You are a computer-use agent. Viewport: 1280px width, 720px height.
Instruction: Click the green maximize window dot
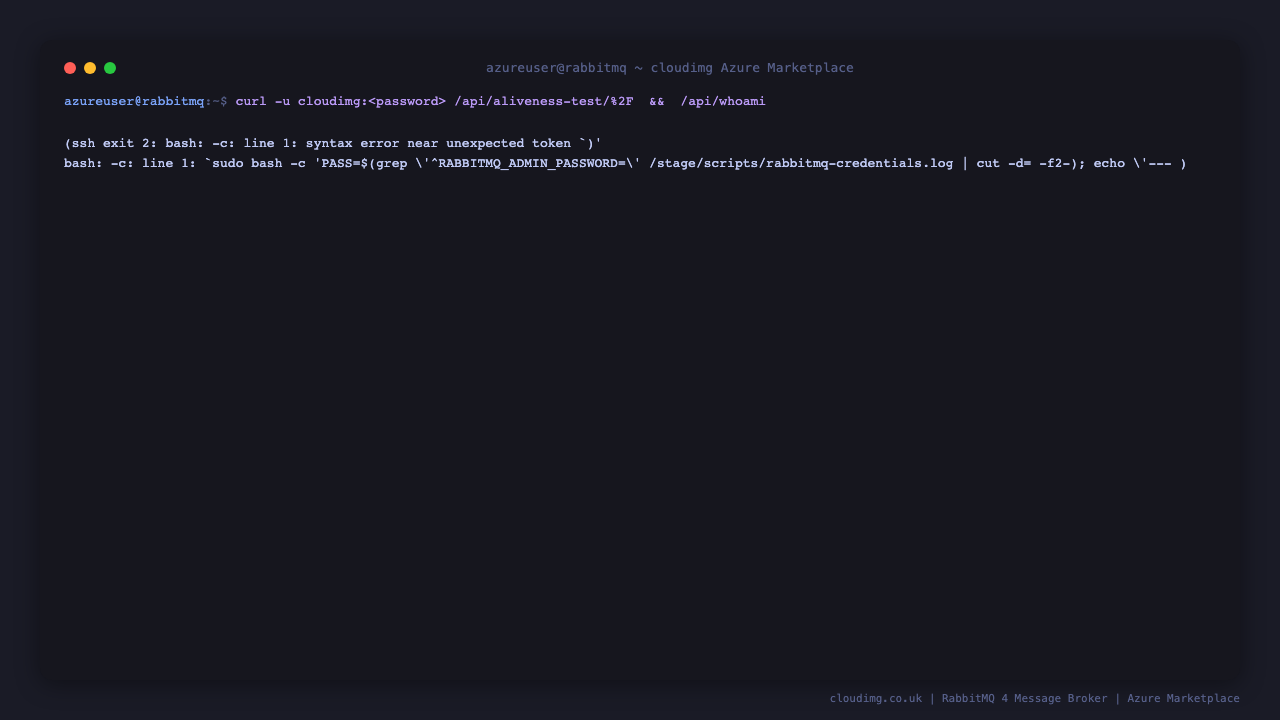[110, 68]
